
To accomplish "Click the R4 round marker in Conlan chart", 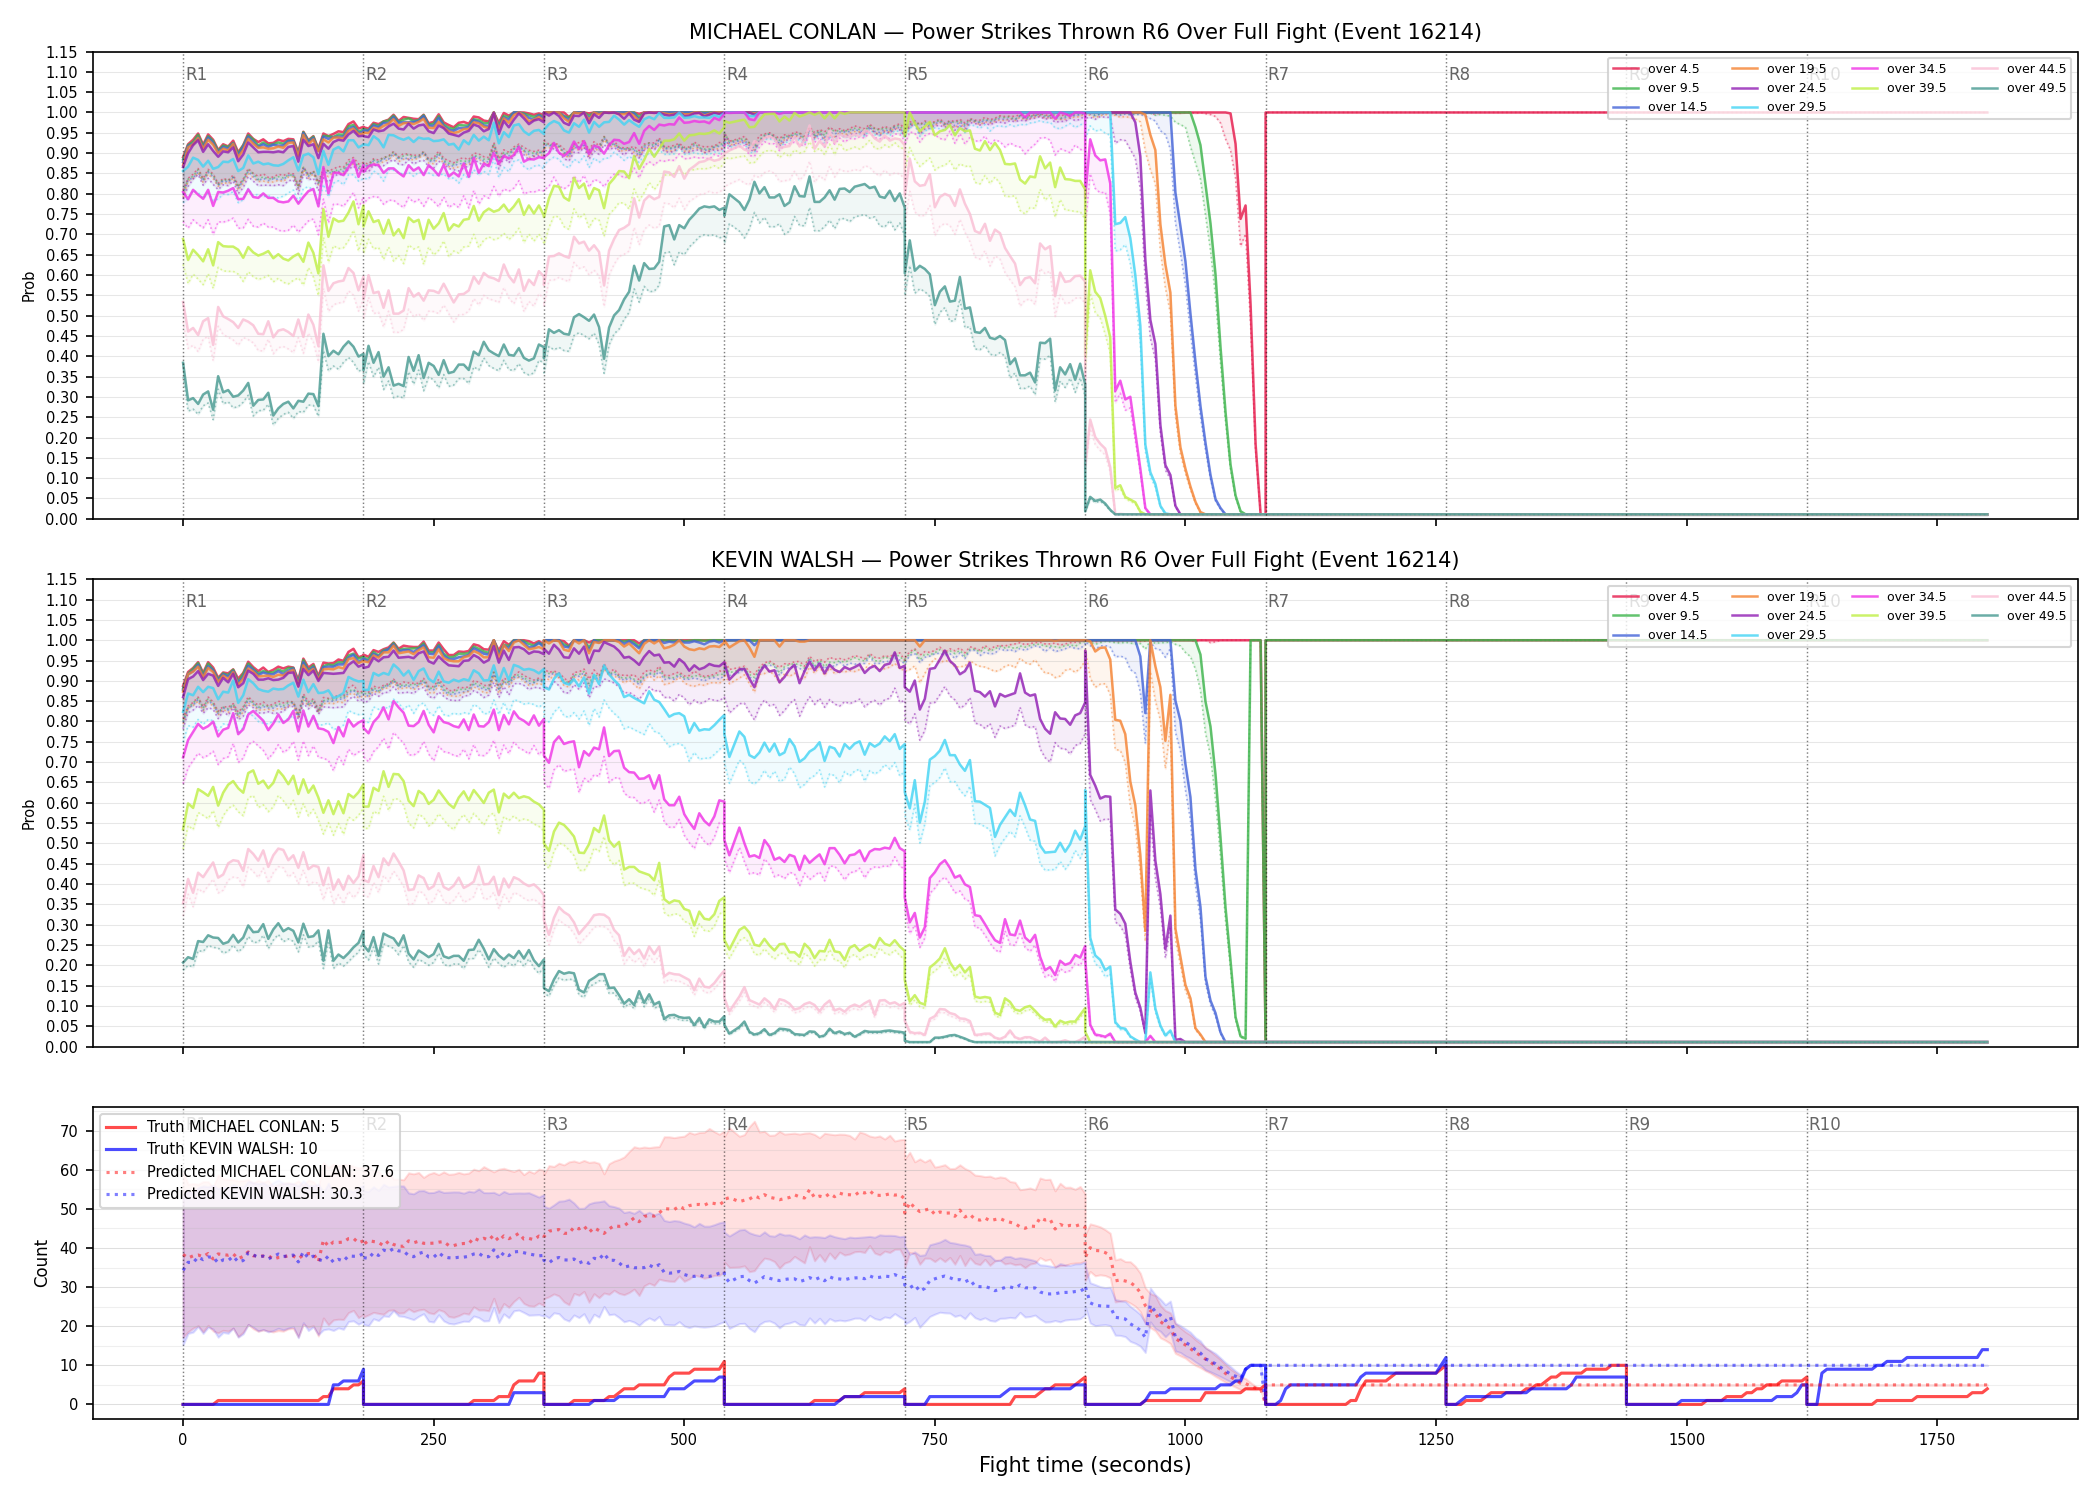I will (x=737, y=74).
